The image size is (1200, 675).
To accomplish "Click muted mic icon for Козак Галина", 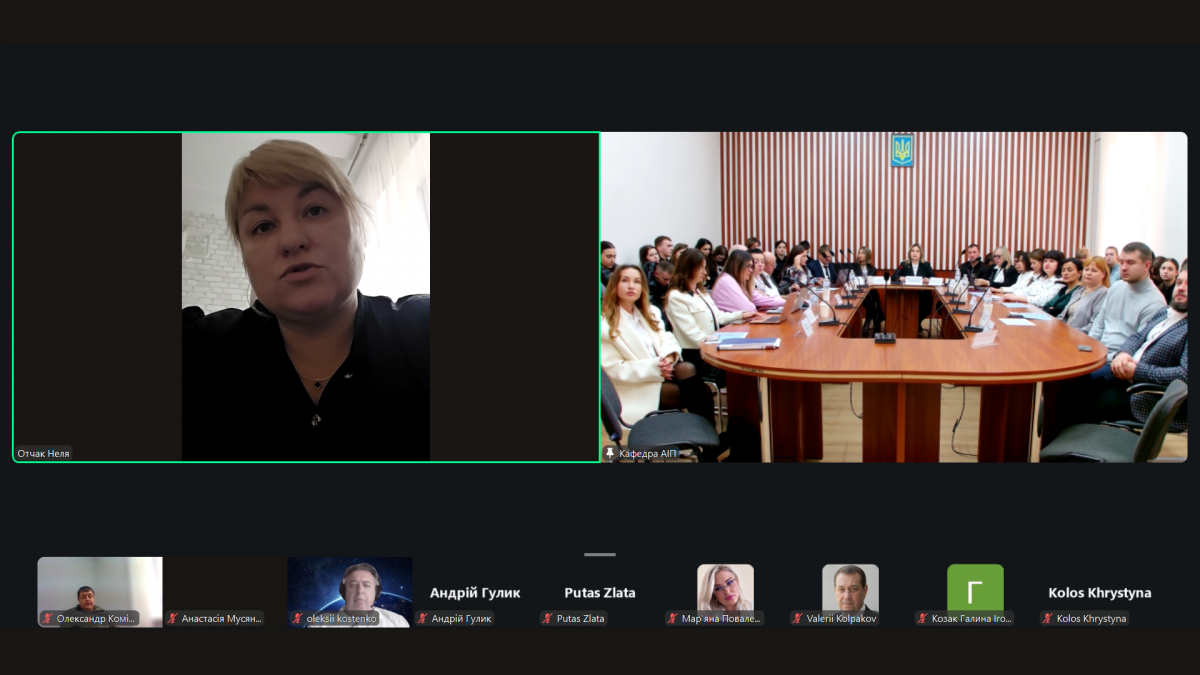I will 922,619.
